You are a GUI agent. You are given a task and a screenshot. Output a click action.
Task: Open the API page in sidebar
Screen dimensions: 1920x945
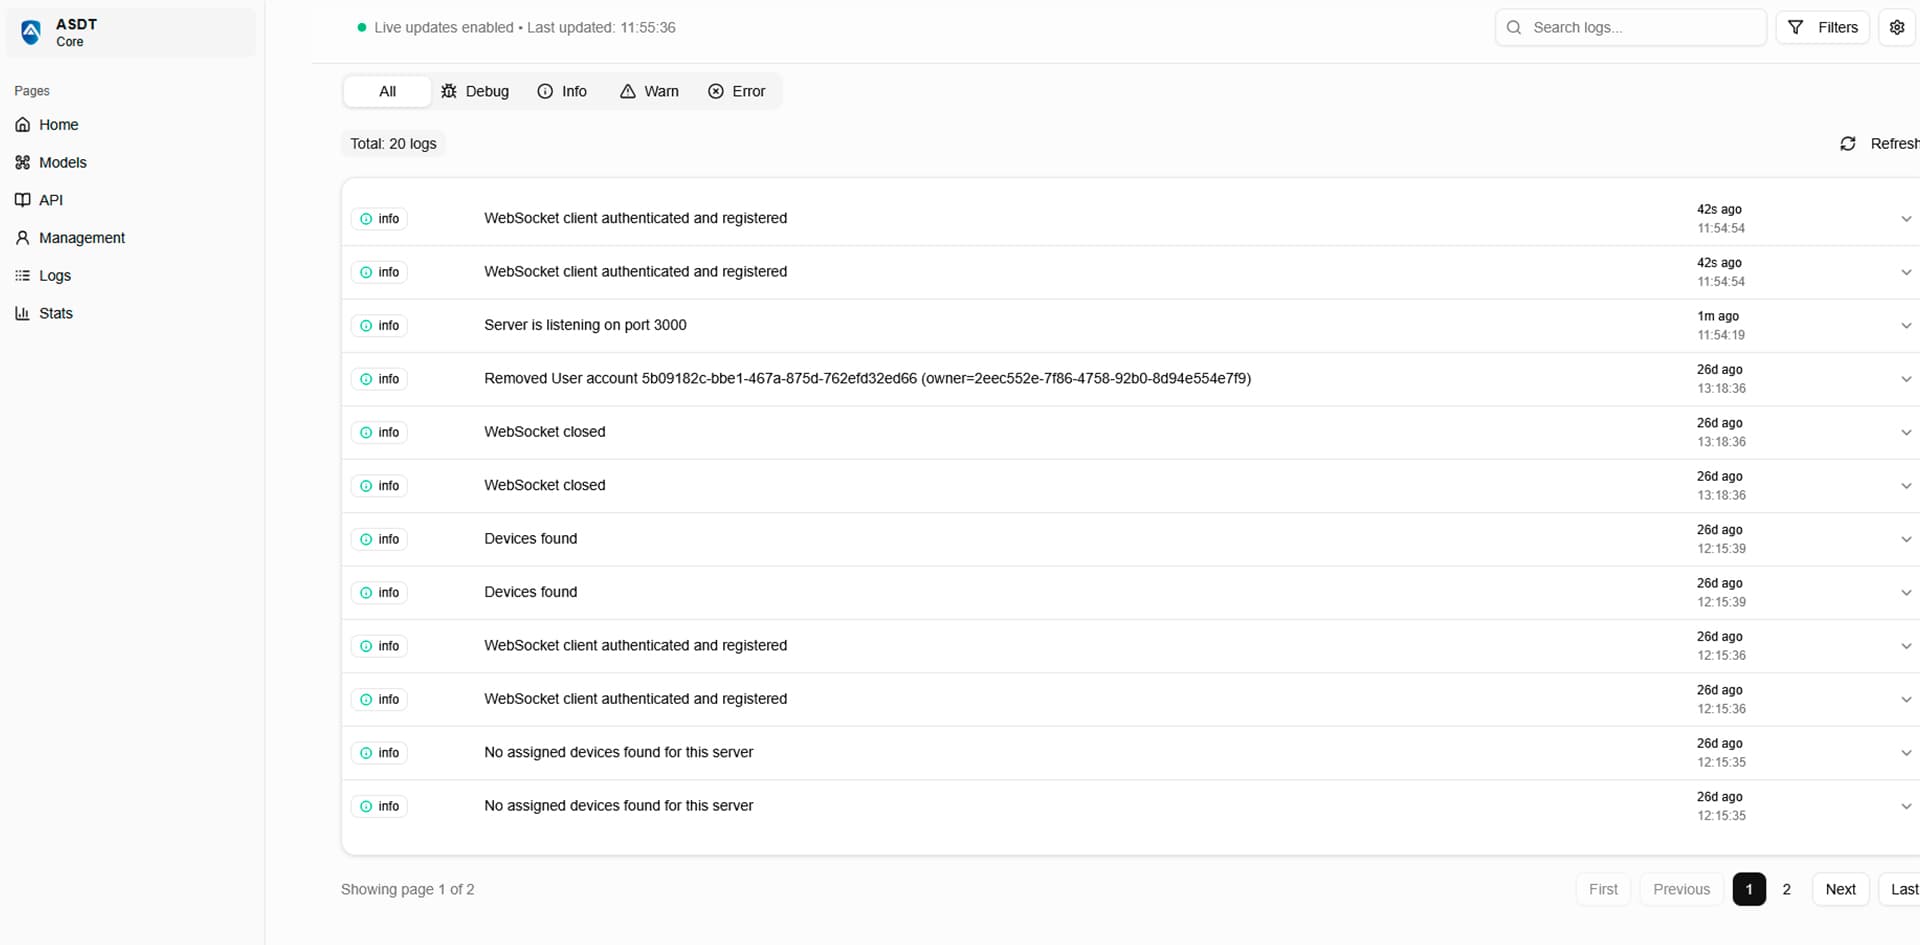pyautogui.click(x=50, y=200)
